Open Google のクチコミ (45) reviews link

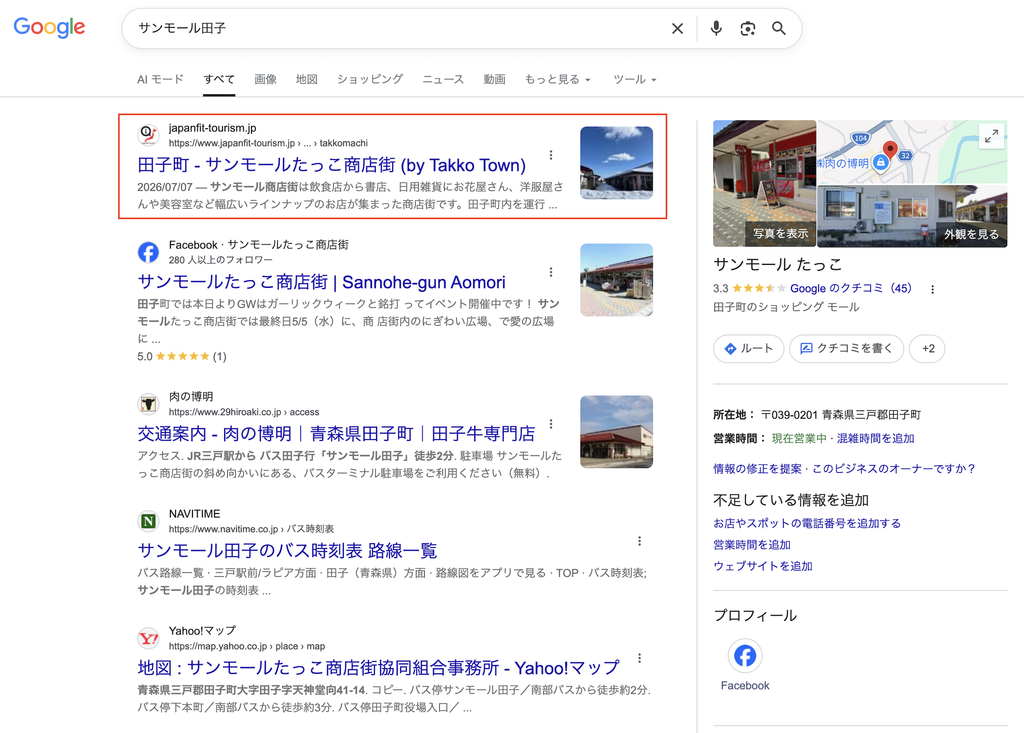coord(851,288)
